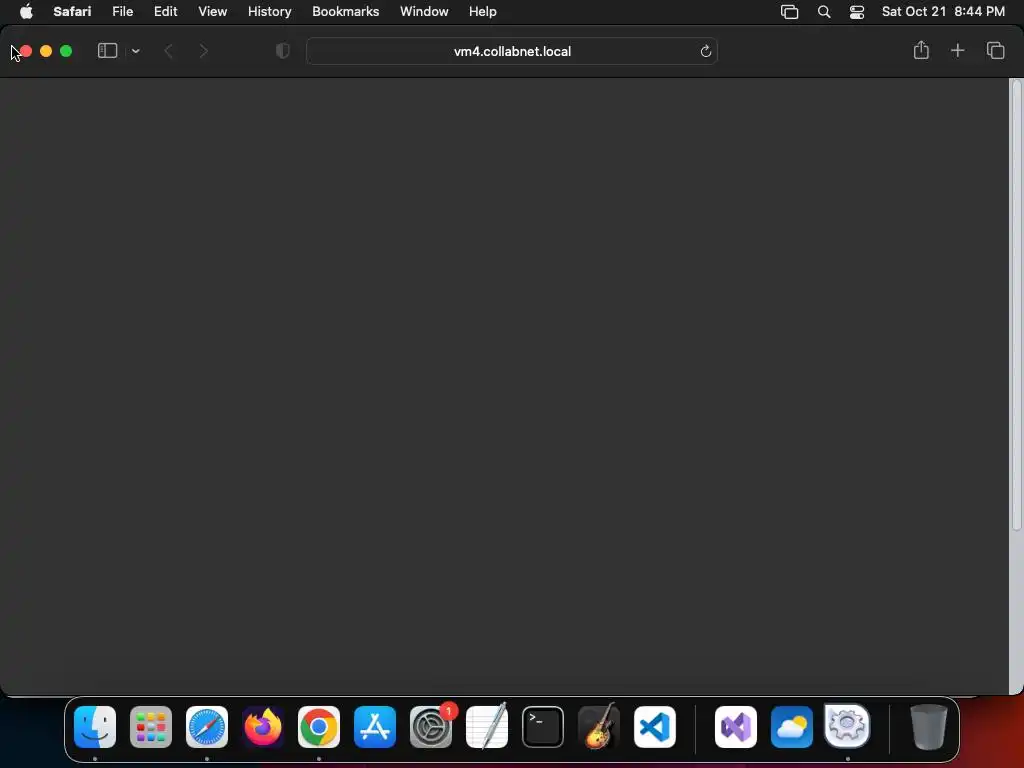The width and height of the screenshot is (1024, 768).
Task: Open the screen mirroring menu bar icon
Action: [x=790, y=12]
